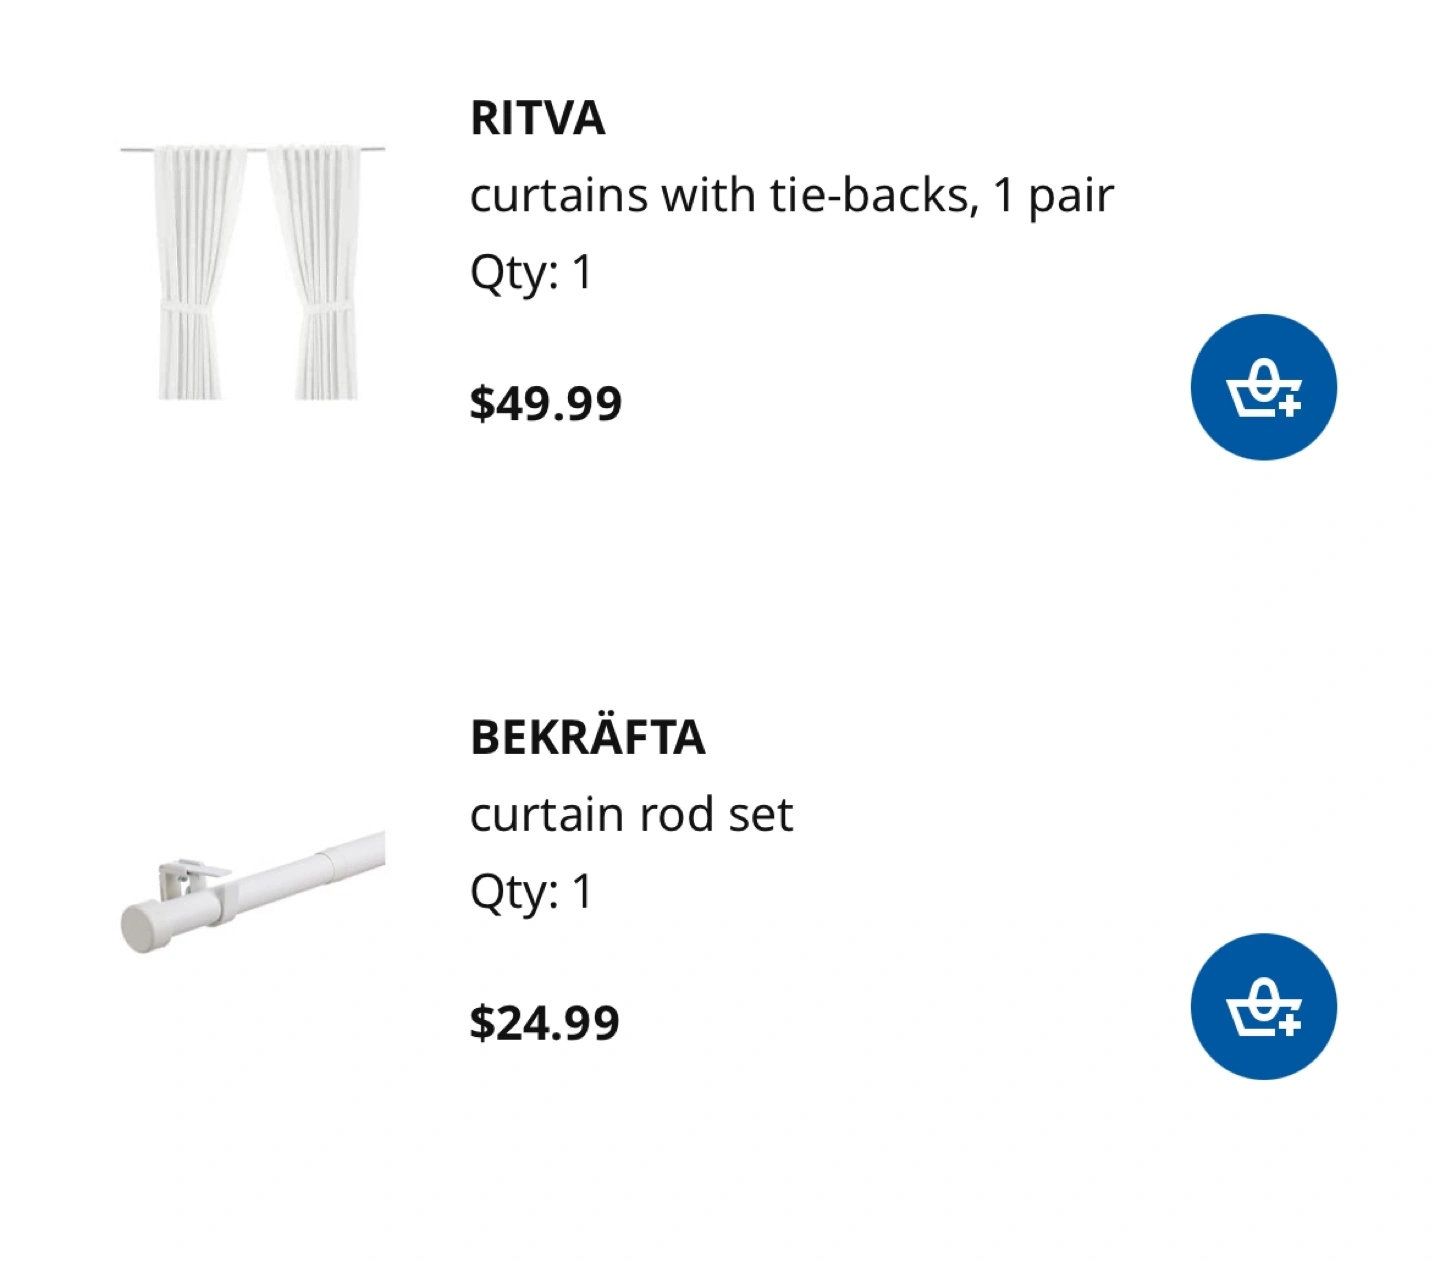Image resolution: width=1440 pixels, height=1262 pixels.
Task: Open the BEKRÄFTA curtain rod product photo
Action: coord(253,891)
